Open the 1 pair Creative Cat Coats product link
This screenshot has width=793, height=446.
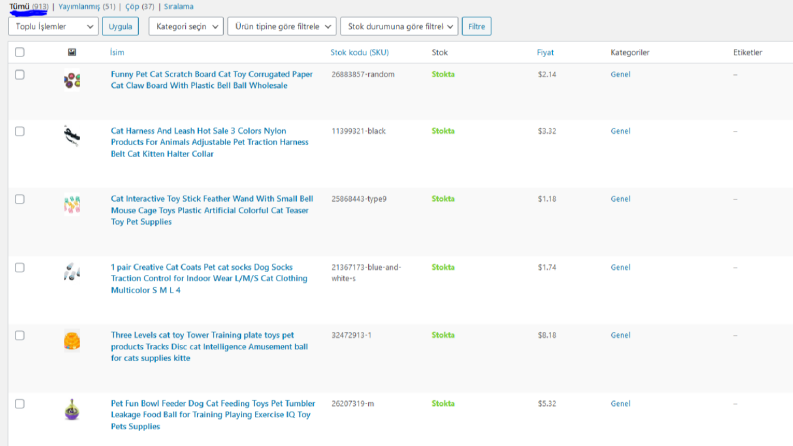pos(209,279)
